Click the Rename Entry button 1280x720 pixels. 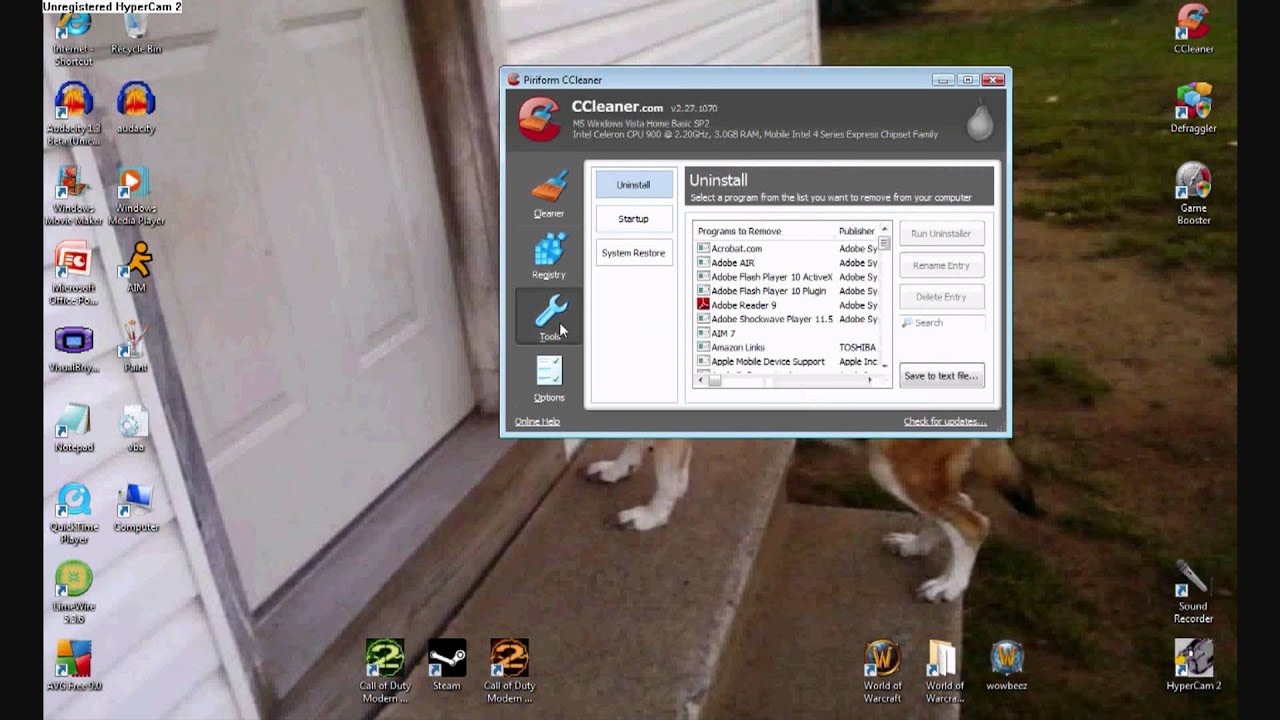(941, 266)
